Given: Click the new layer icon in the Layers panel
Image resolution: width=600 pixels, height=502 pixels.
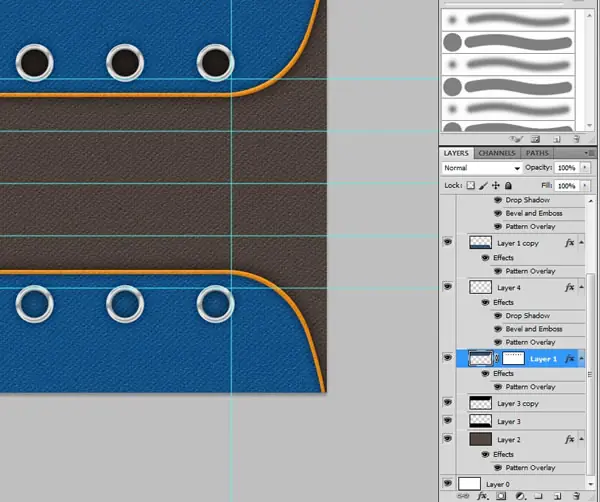Looking at the screenshot, I should click(557, 496).
